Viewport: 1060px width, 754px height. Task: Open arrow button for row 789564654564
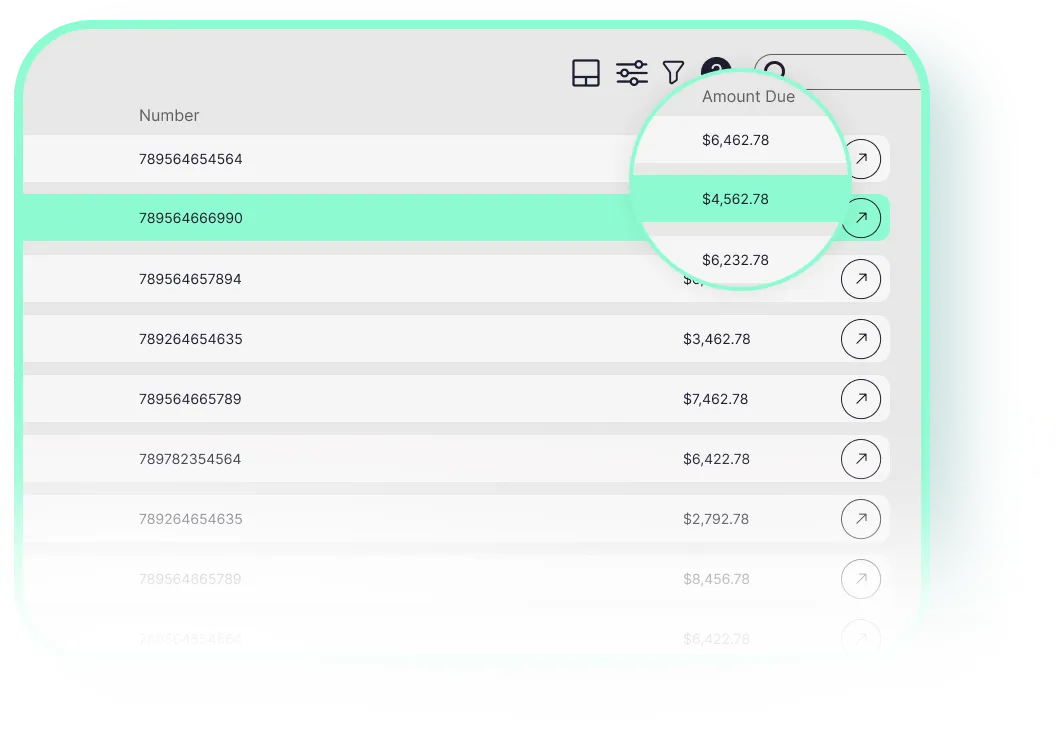(x=861, y=159)
